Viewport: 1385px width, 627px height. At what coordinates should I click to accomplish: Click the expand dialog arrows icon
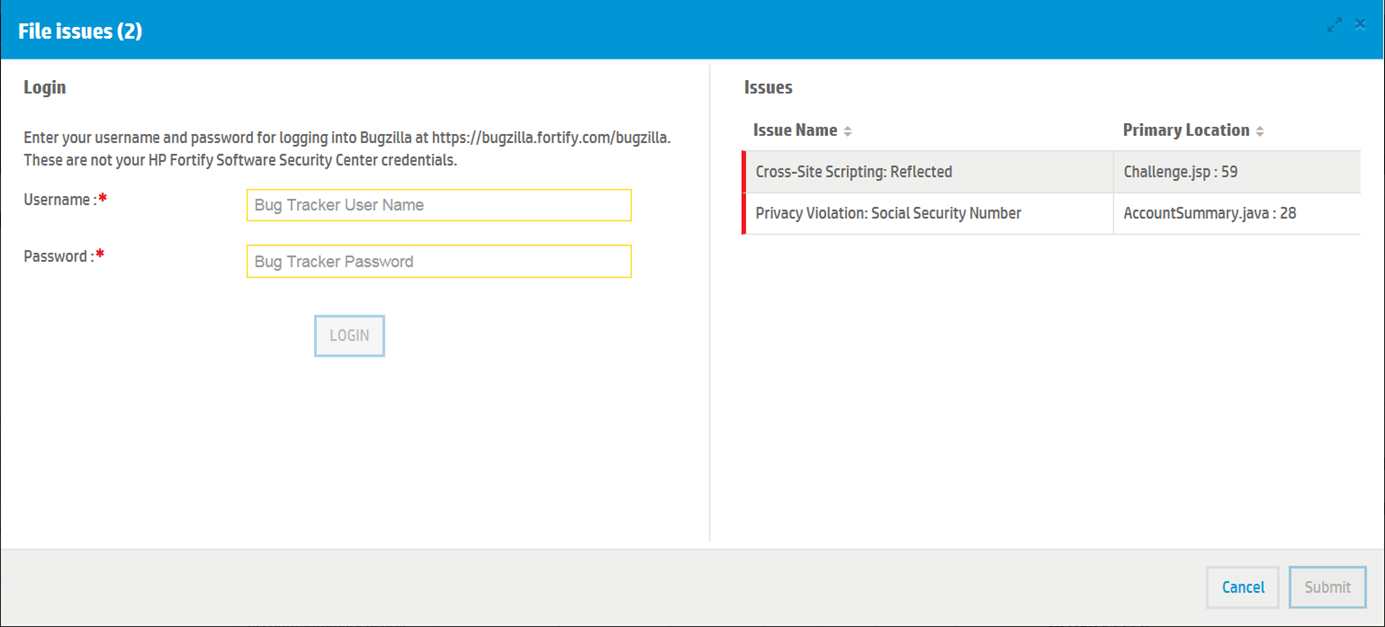[1335, 25]
